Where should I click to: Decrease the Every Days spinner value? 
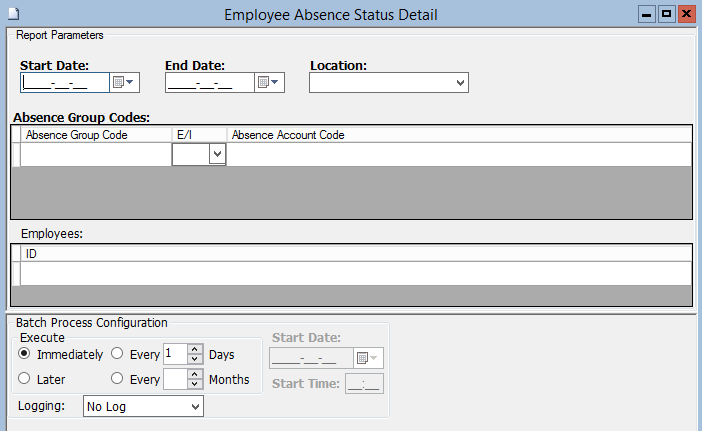pos(195,359)
